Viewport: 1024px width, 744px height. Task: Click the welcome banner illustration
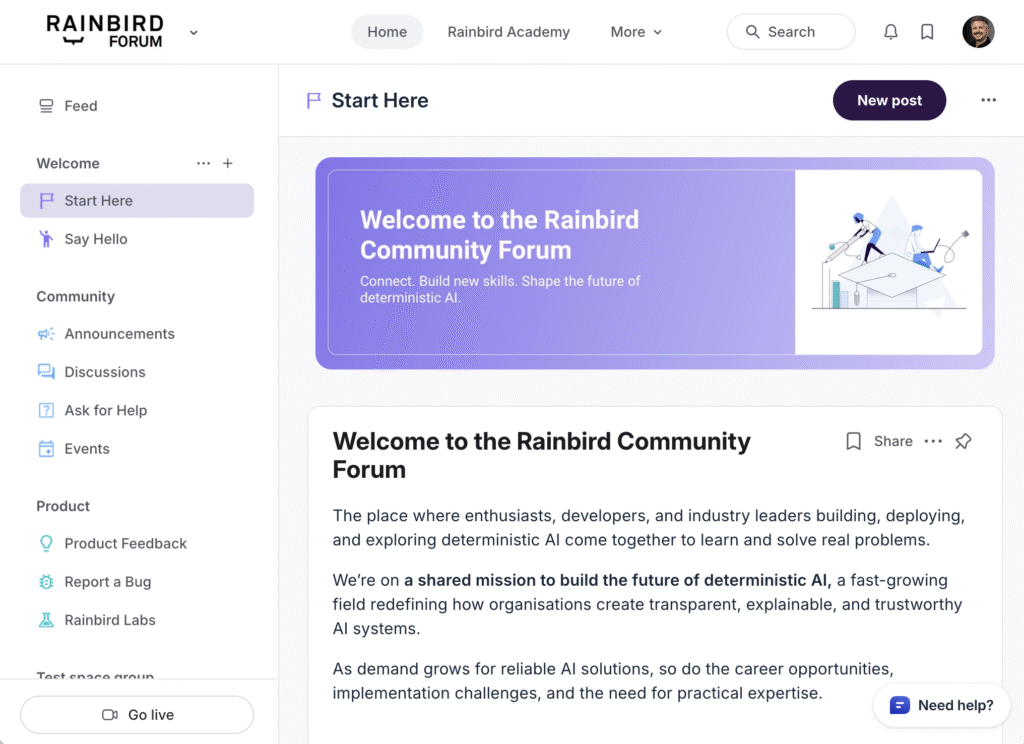(x=888, y=263)
